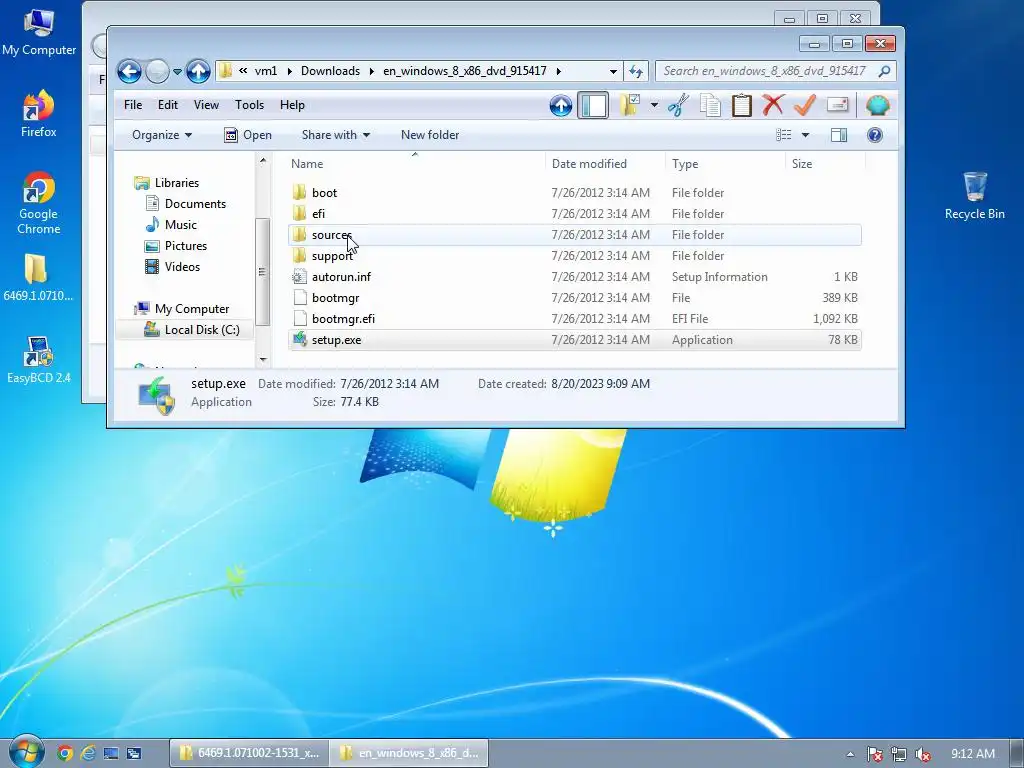
Task: Sort by the Size column header
Action: click(825, 164)
